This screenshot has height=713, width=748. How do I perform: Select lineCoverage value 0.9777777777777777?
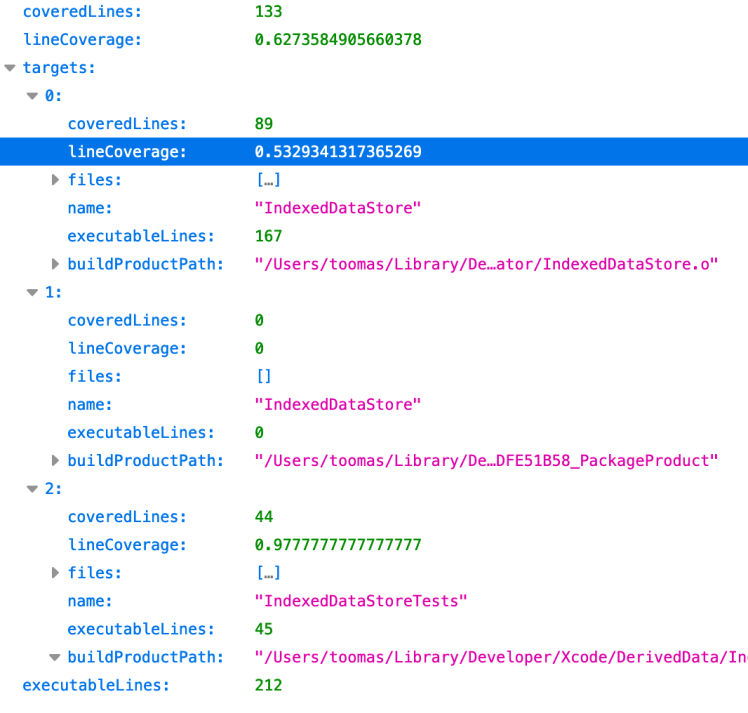tap(338, 545)
